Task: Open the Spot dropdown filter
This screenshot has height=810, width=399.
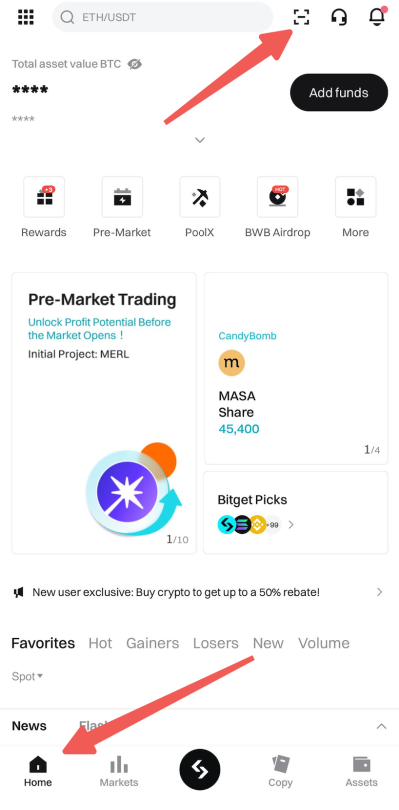Action: click(27, 676)
